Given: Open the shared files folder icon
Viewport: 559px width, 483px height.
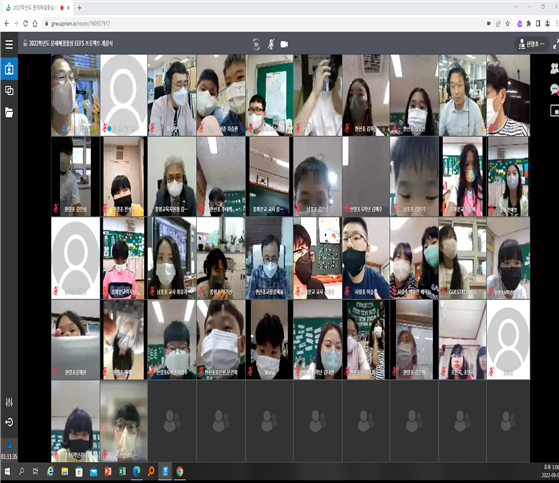Looking at the screenshot, I should [9, 112].
